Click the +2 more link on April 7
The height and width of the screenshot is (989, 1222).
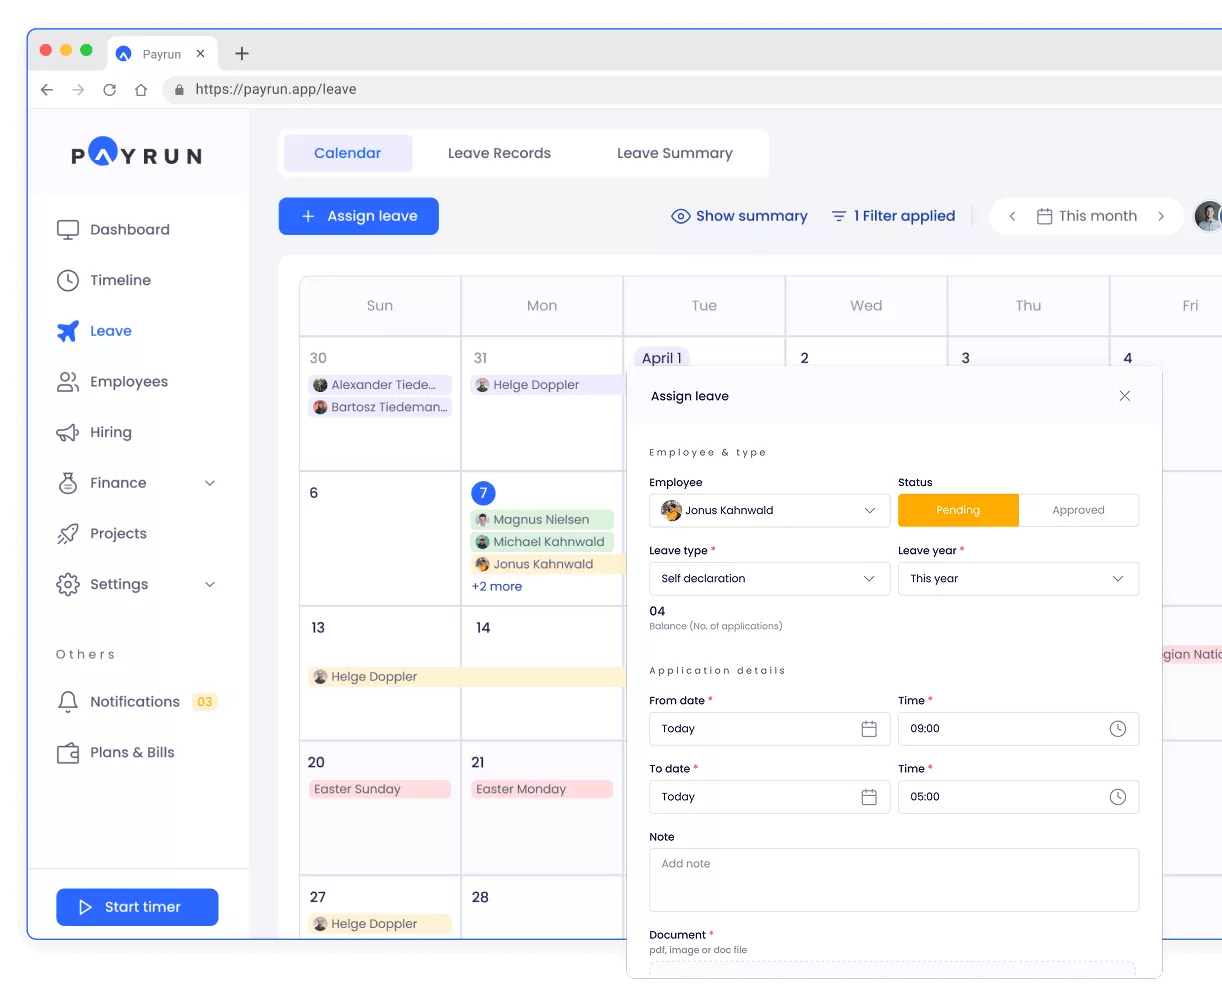(497, 587)
